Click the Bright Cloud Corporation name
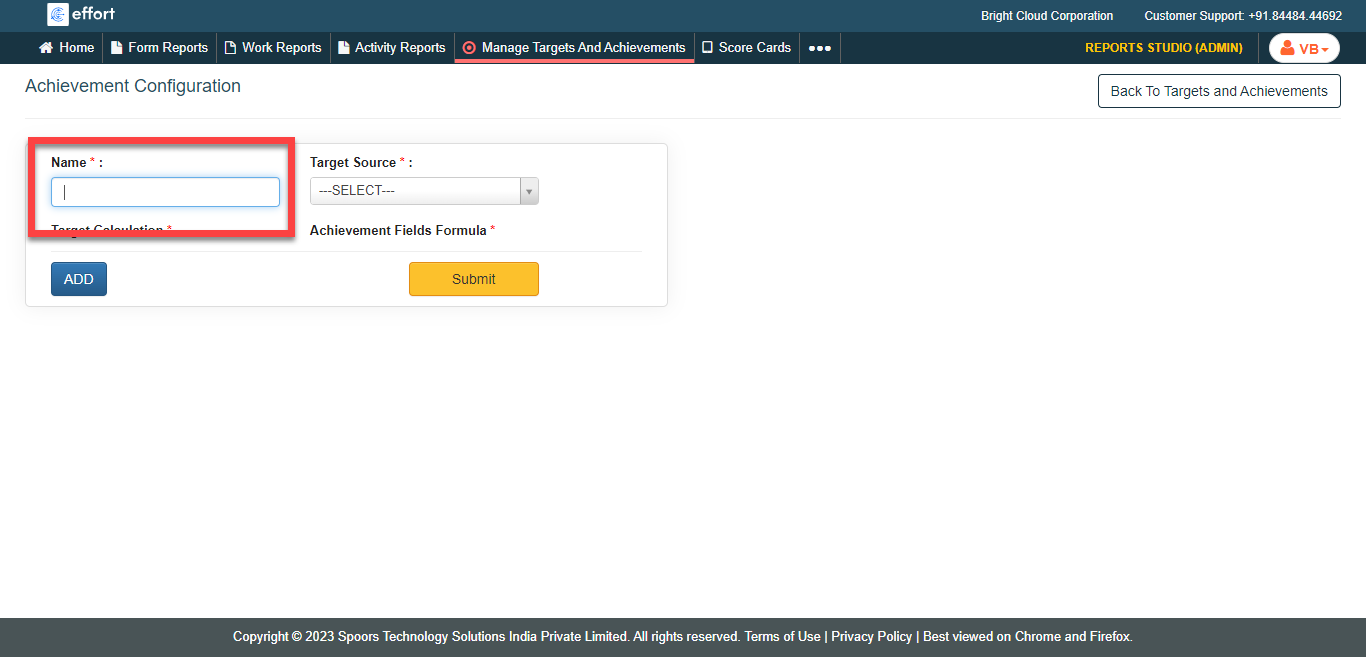 tap(1046, 16)
